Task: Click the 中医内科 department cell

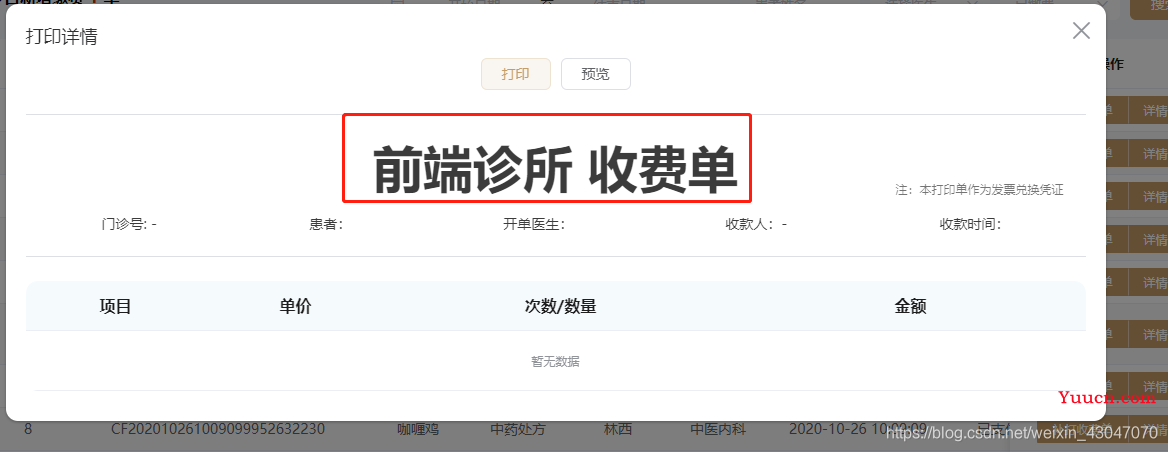Action: [718, 430]
